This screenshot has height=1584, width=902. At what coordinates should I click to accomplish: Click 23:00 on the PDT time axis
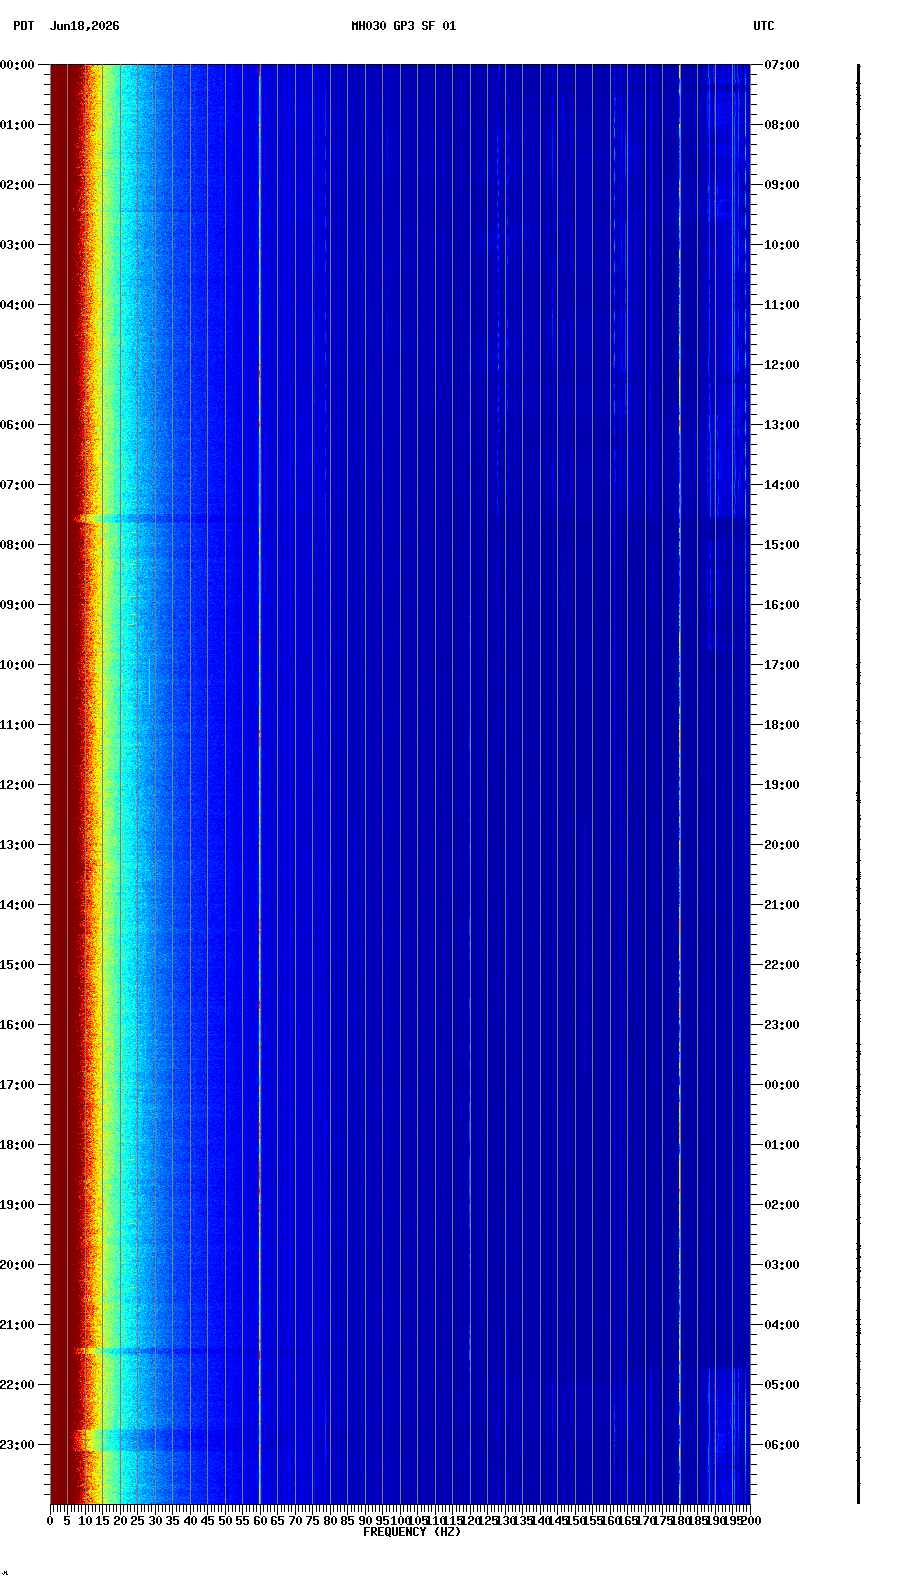coord(17,1445)
